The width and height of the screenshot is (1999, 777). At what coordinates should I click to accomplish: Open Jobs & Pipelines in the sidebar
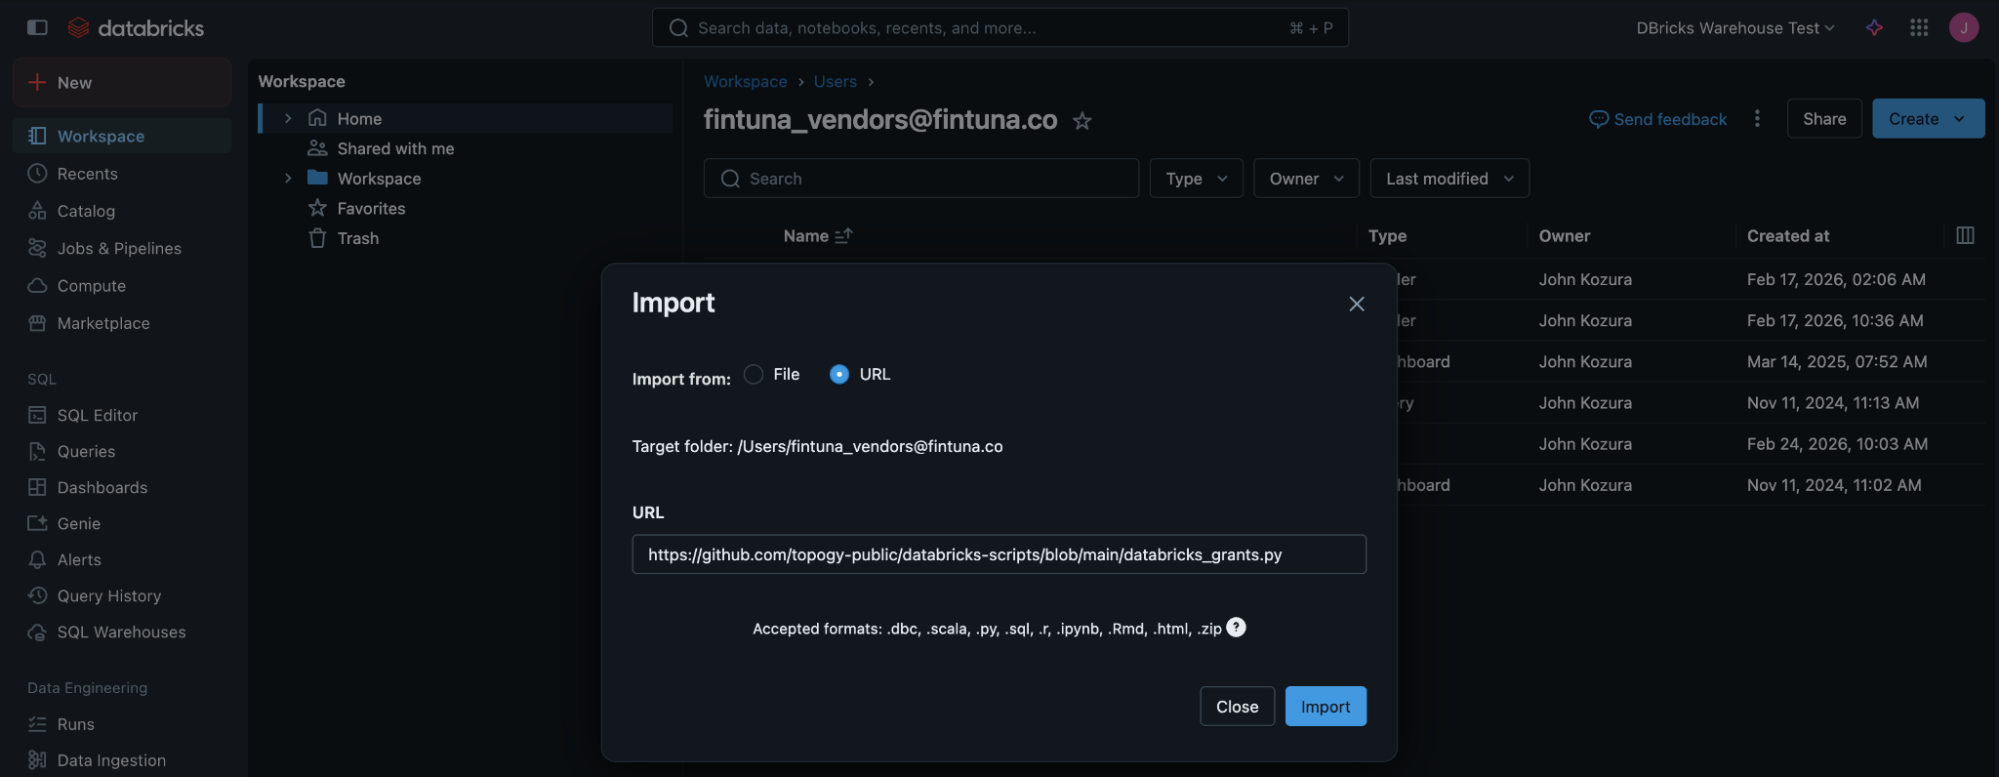122,248
